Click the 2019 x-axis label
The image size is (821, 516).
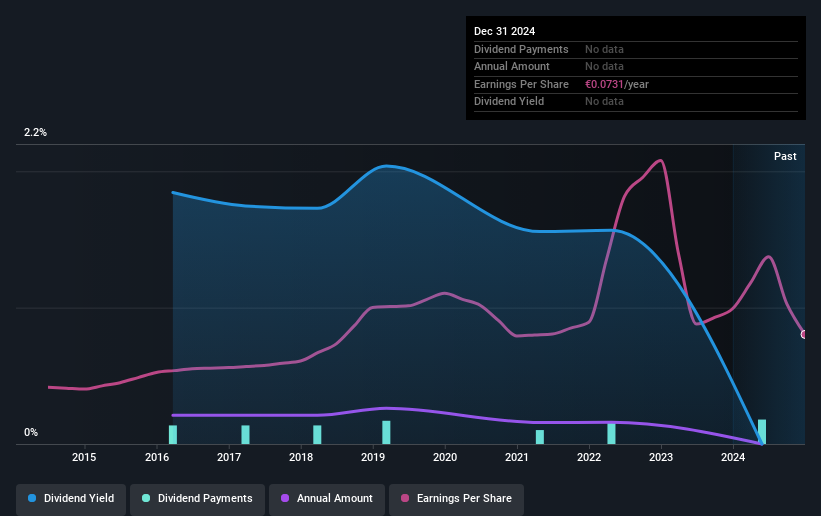pyautogui.click(x=373, y=457)
